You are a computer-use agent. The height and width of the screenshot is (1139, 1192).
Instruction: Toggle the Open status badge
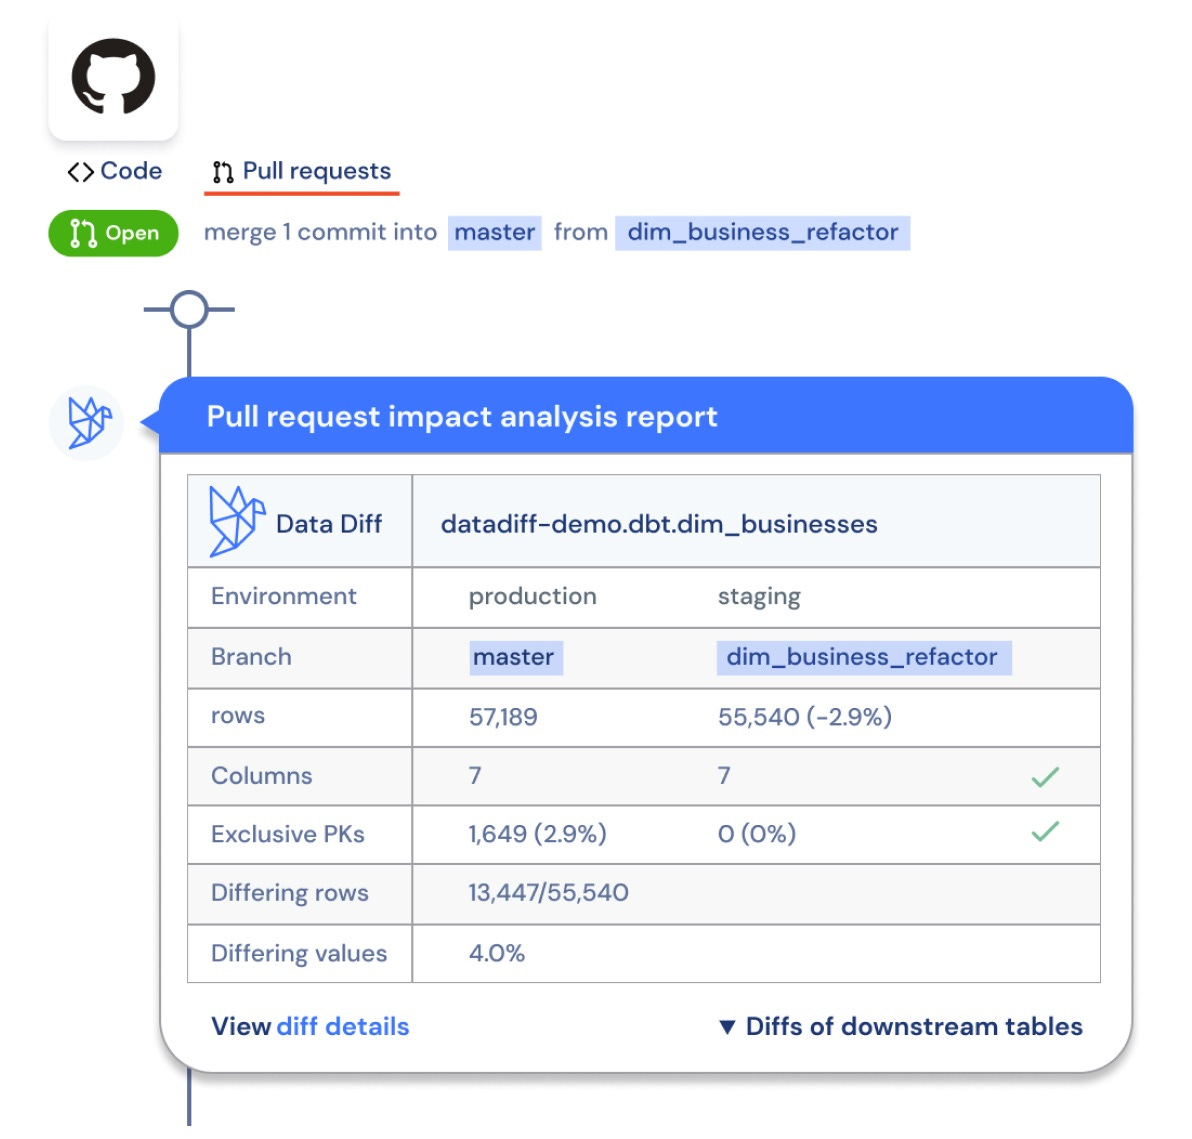point(112,232)
